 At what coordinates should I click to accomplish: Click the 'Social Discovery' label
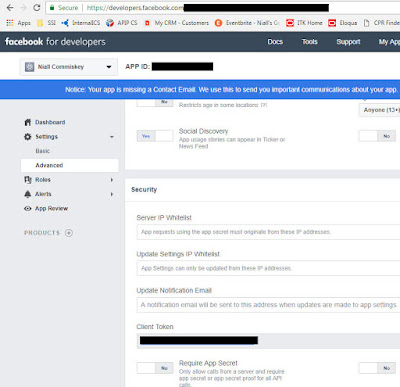(x=203, y=131)
